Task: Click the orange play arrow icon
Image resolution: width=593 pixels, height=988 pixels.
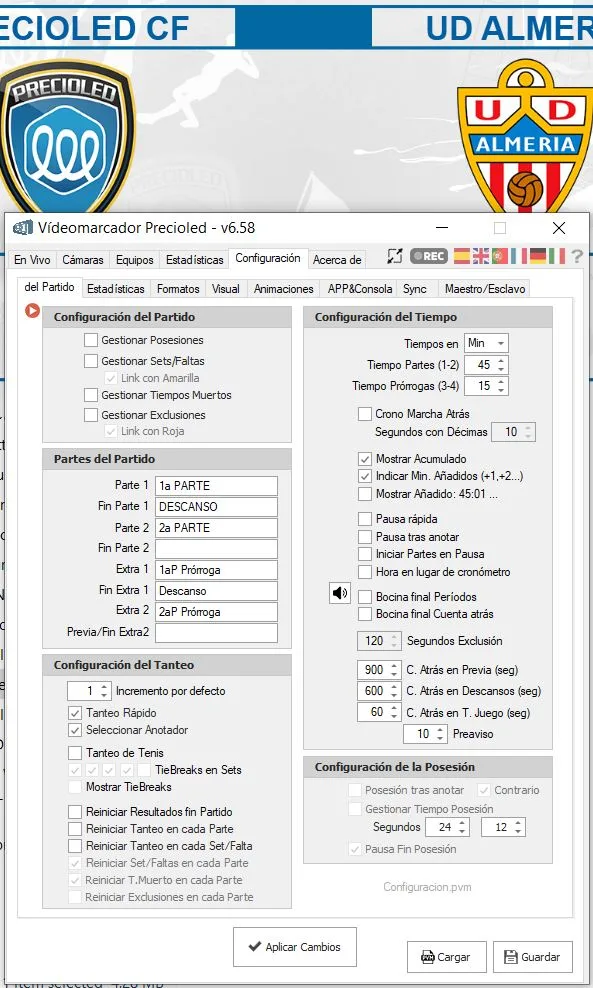Action: coord(32,310)
